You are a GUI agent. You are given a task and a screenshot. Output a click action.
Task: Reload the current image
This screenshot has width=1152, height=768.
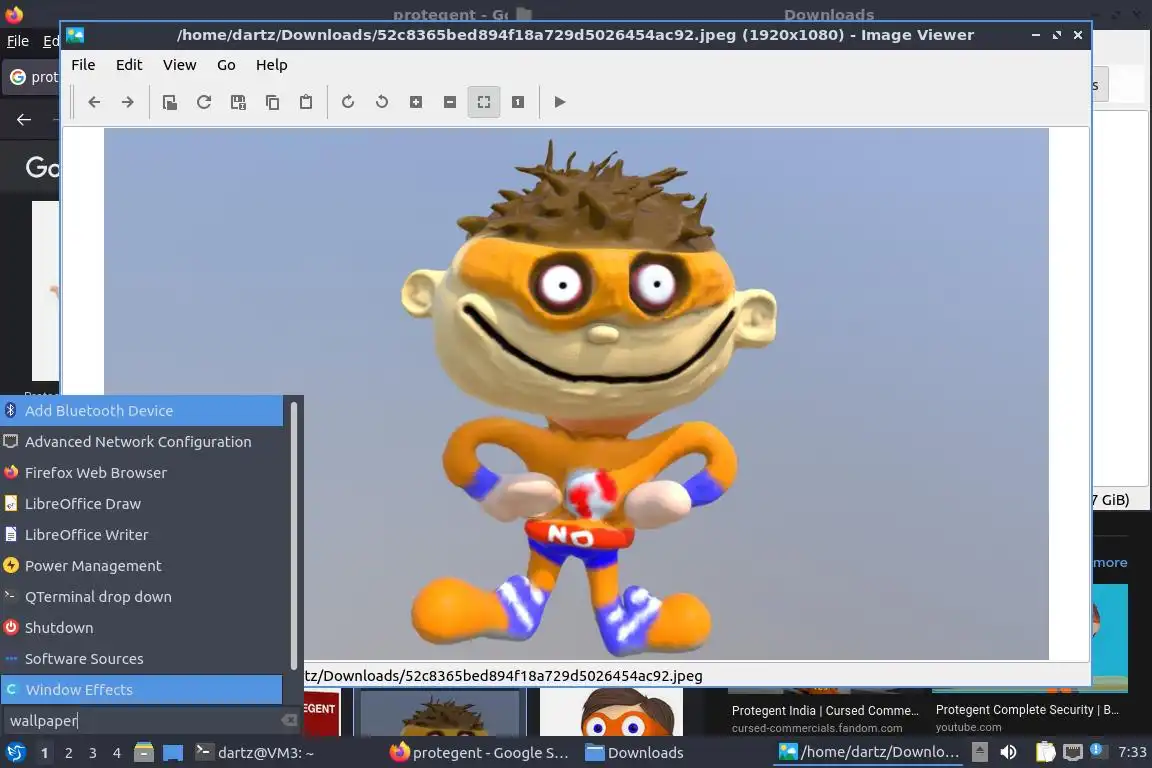204,102
